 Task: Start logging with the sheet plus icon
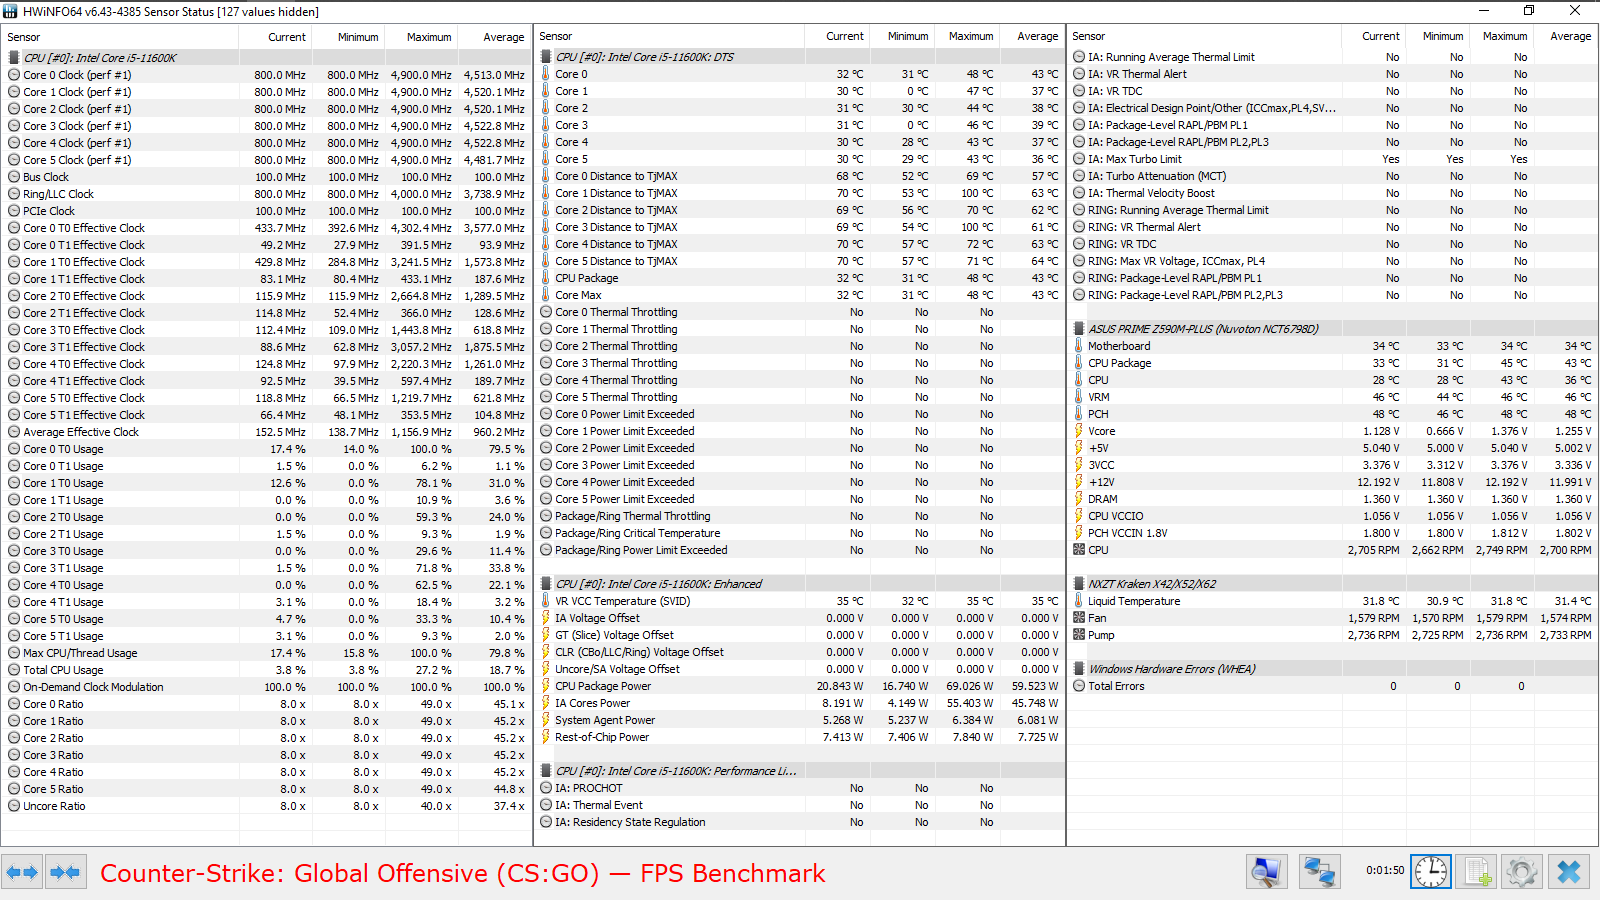coord(1477,872)
